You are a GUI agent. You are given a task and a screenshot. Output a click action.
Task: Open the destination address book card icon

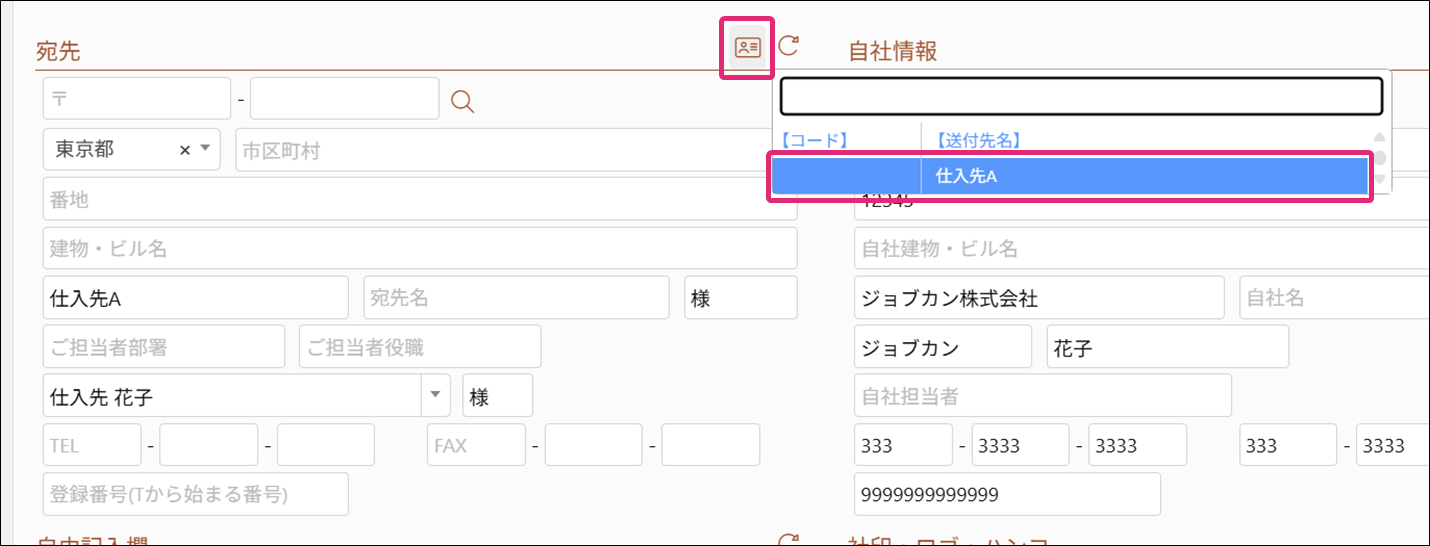[747, 47]
